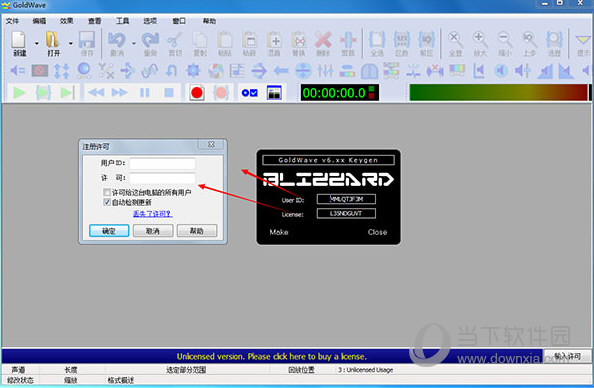The image size is (594, 388).
Task: Open the 选项 menu
Action: click(150, 21)
